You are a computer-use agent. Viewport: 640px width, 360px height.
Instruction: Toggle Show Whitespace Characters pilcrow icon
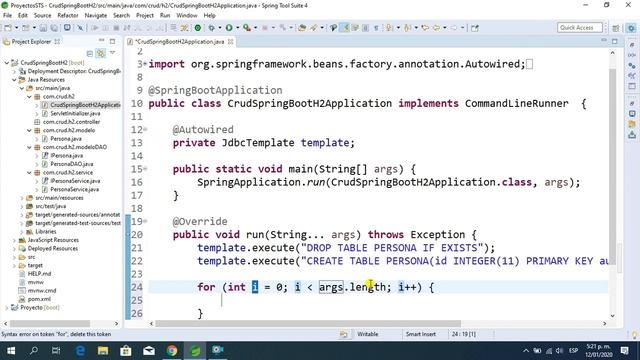tap(376, 28)
